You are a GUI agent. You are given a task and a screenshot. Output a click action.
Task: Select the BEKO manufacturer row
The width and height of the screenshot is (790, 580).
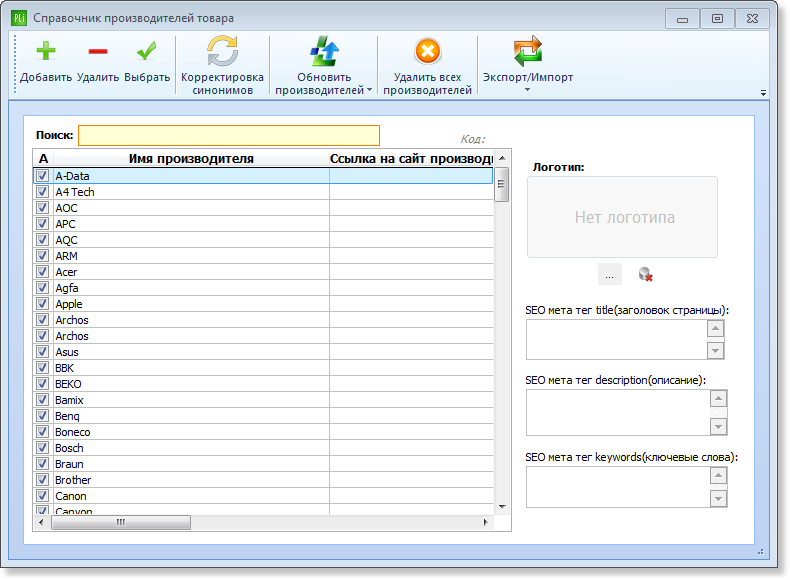(x=263, y=384)
